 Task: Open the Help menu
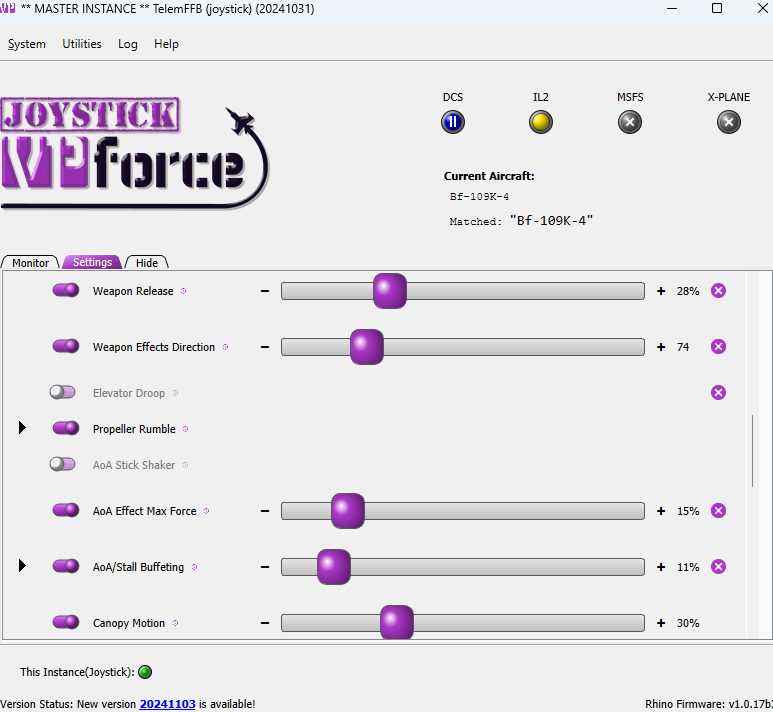coord(166,44)
